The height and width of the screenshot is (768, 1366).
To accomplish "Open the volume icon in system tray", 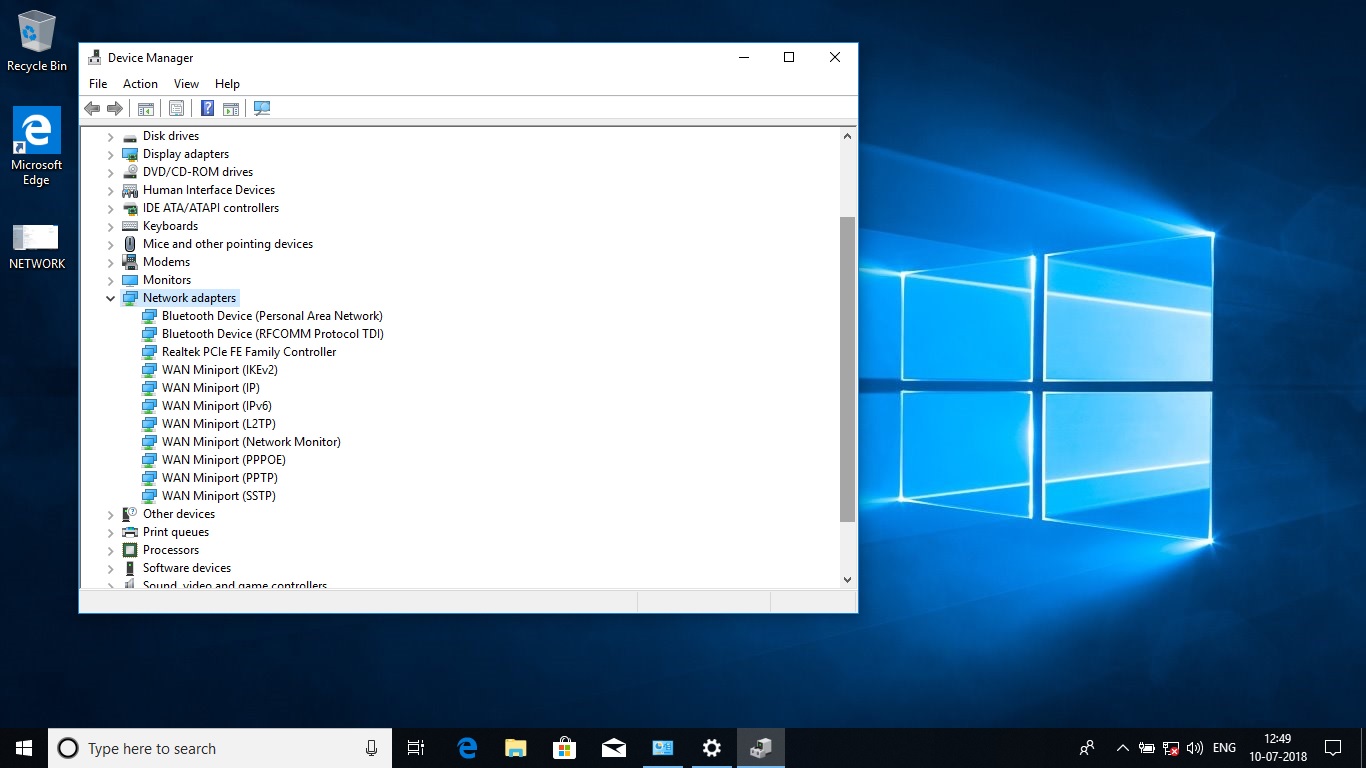I will 1194,748.
